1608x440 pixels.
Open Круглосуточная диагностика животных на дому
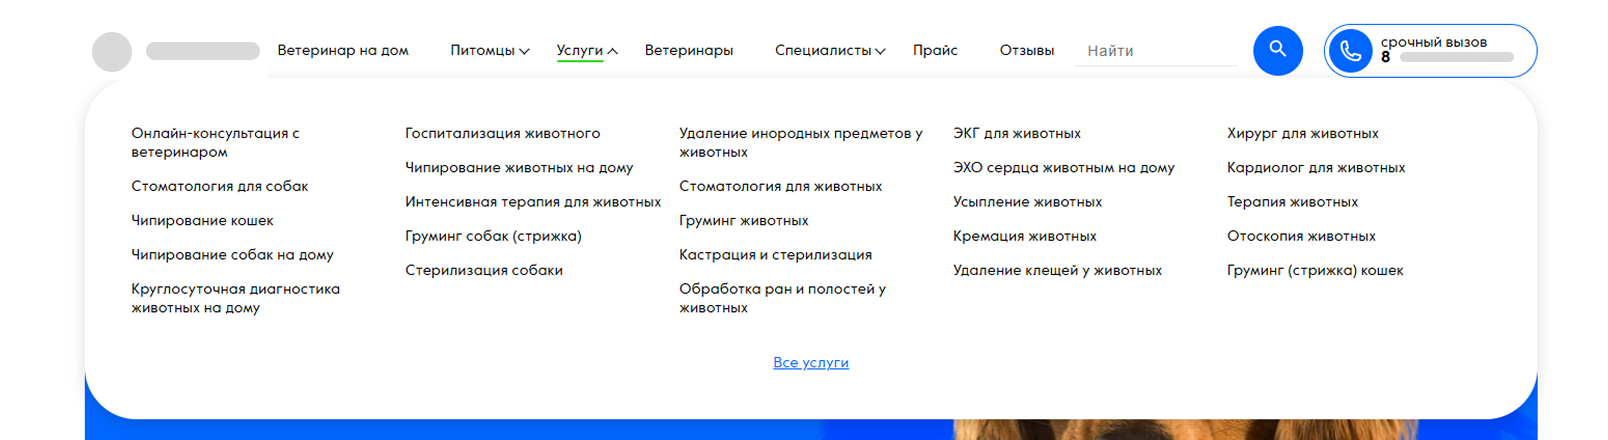[235, 298]
